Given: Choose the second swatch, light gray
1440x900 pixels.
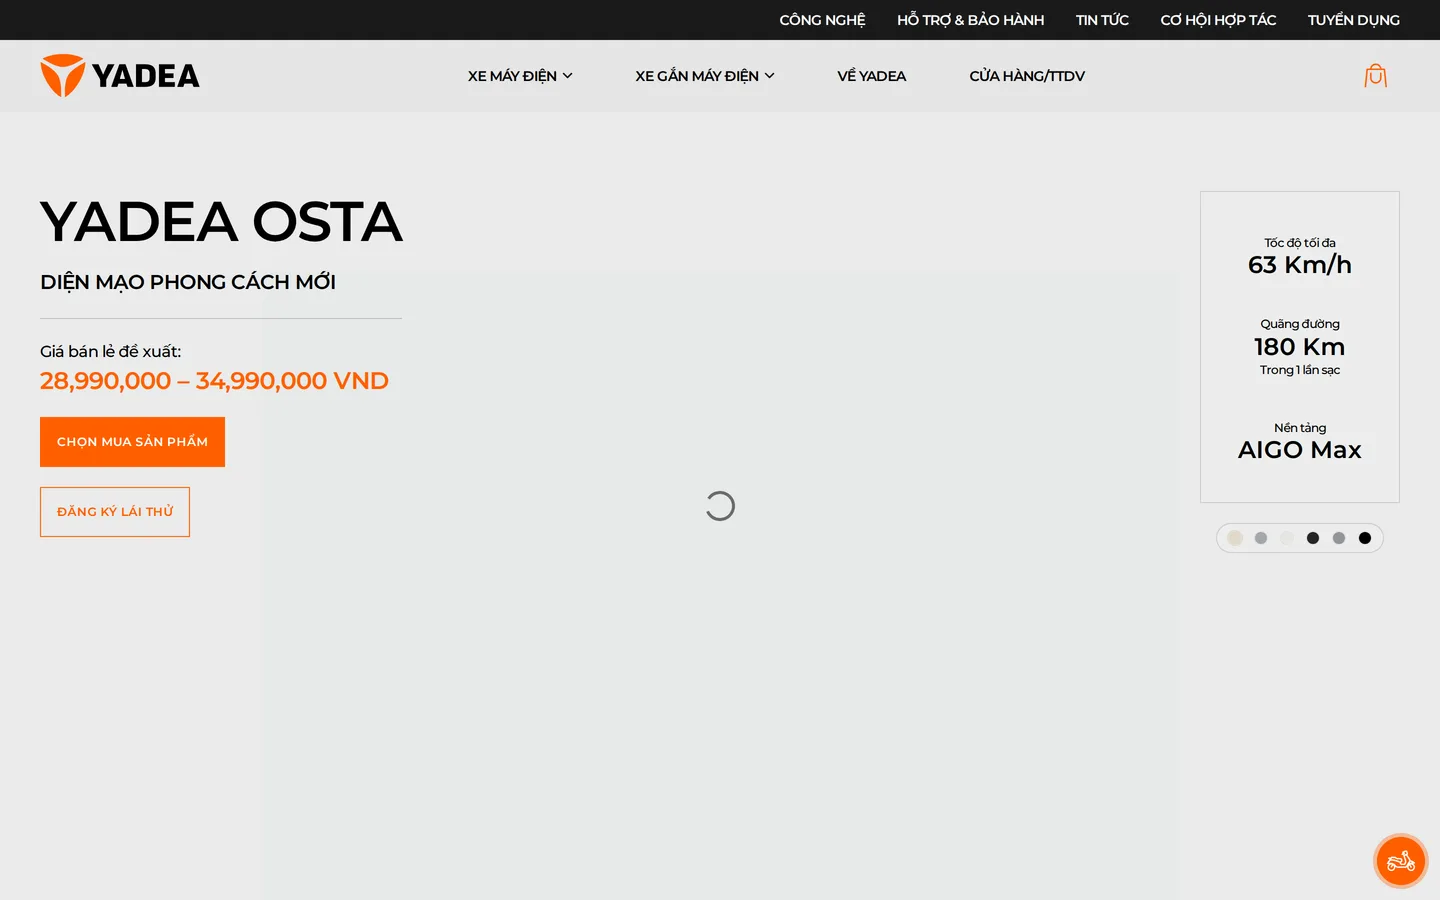Looking at the screenshot, I should click(x=1261, y=538).
